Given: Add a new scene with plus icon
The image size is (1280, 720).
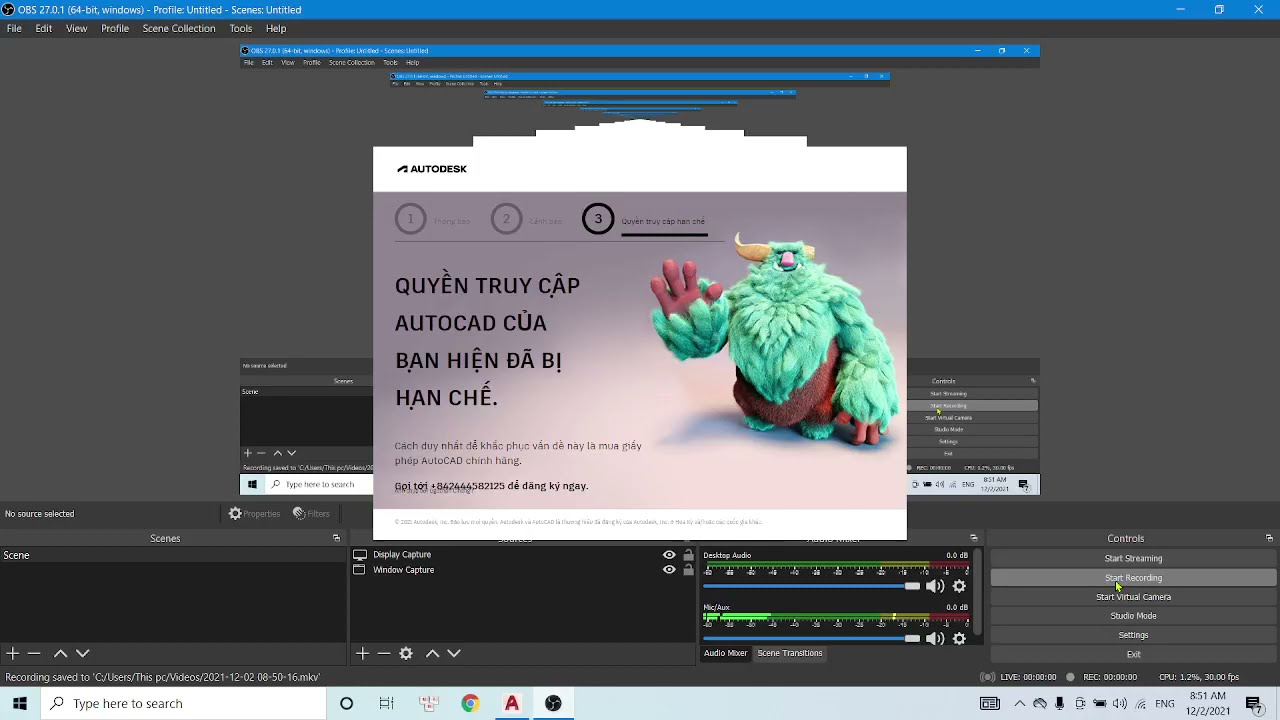Looking at the screenshot, I should pos(12,653).
